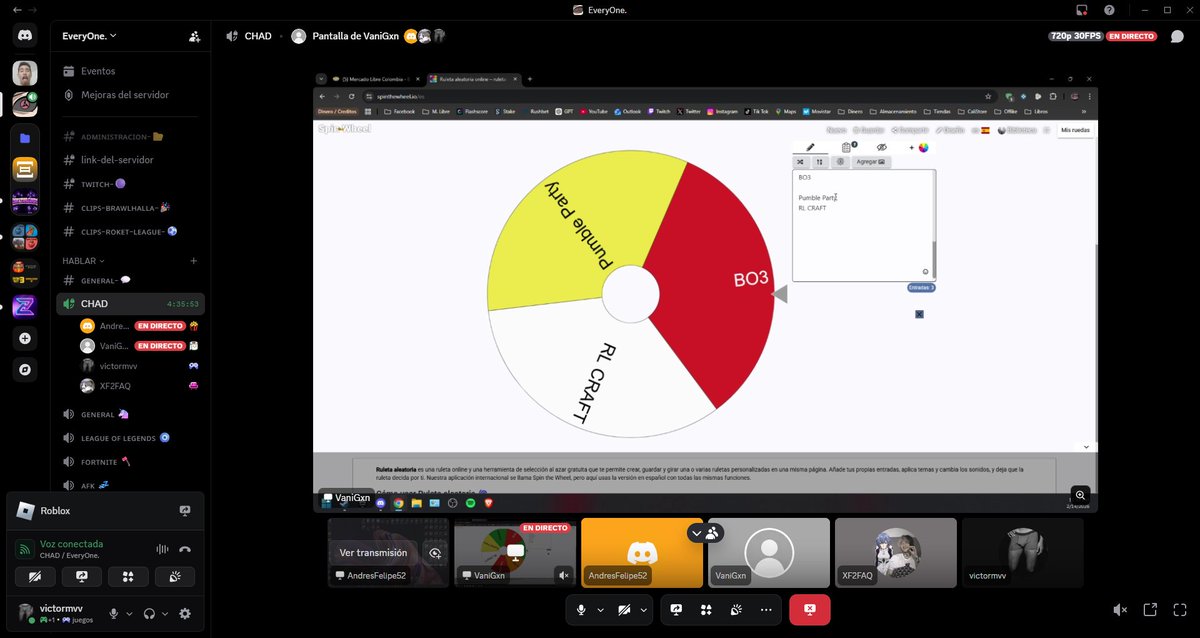
Task: Share screen from bottom call controls
Action: pyautogui.click(x=676, y=609)
